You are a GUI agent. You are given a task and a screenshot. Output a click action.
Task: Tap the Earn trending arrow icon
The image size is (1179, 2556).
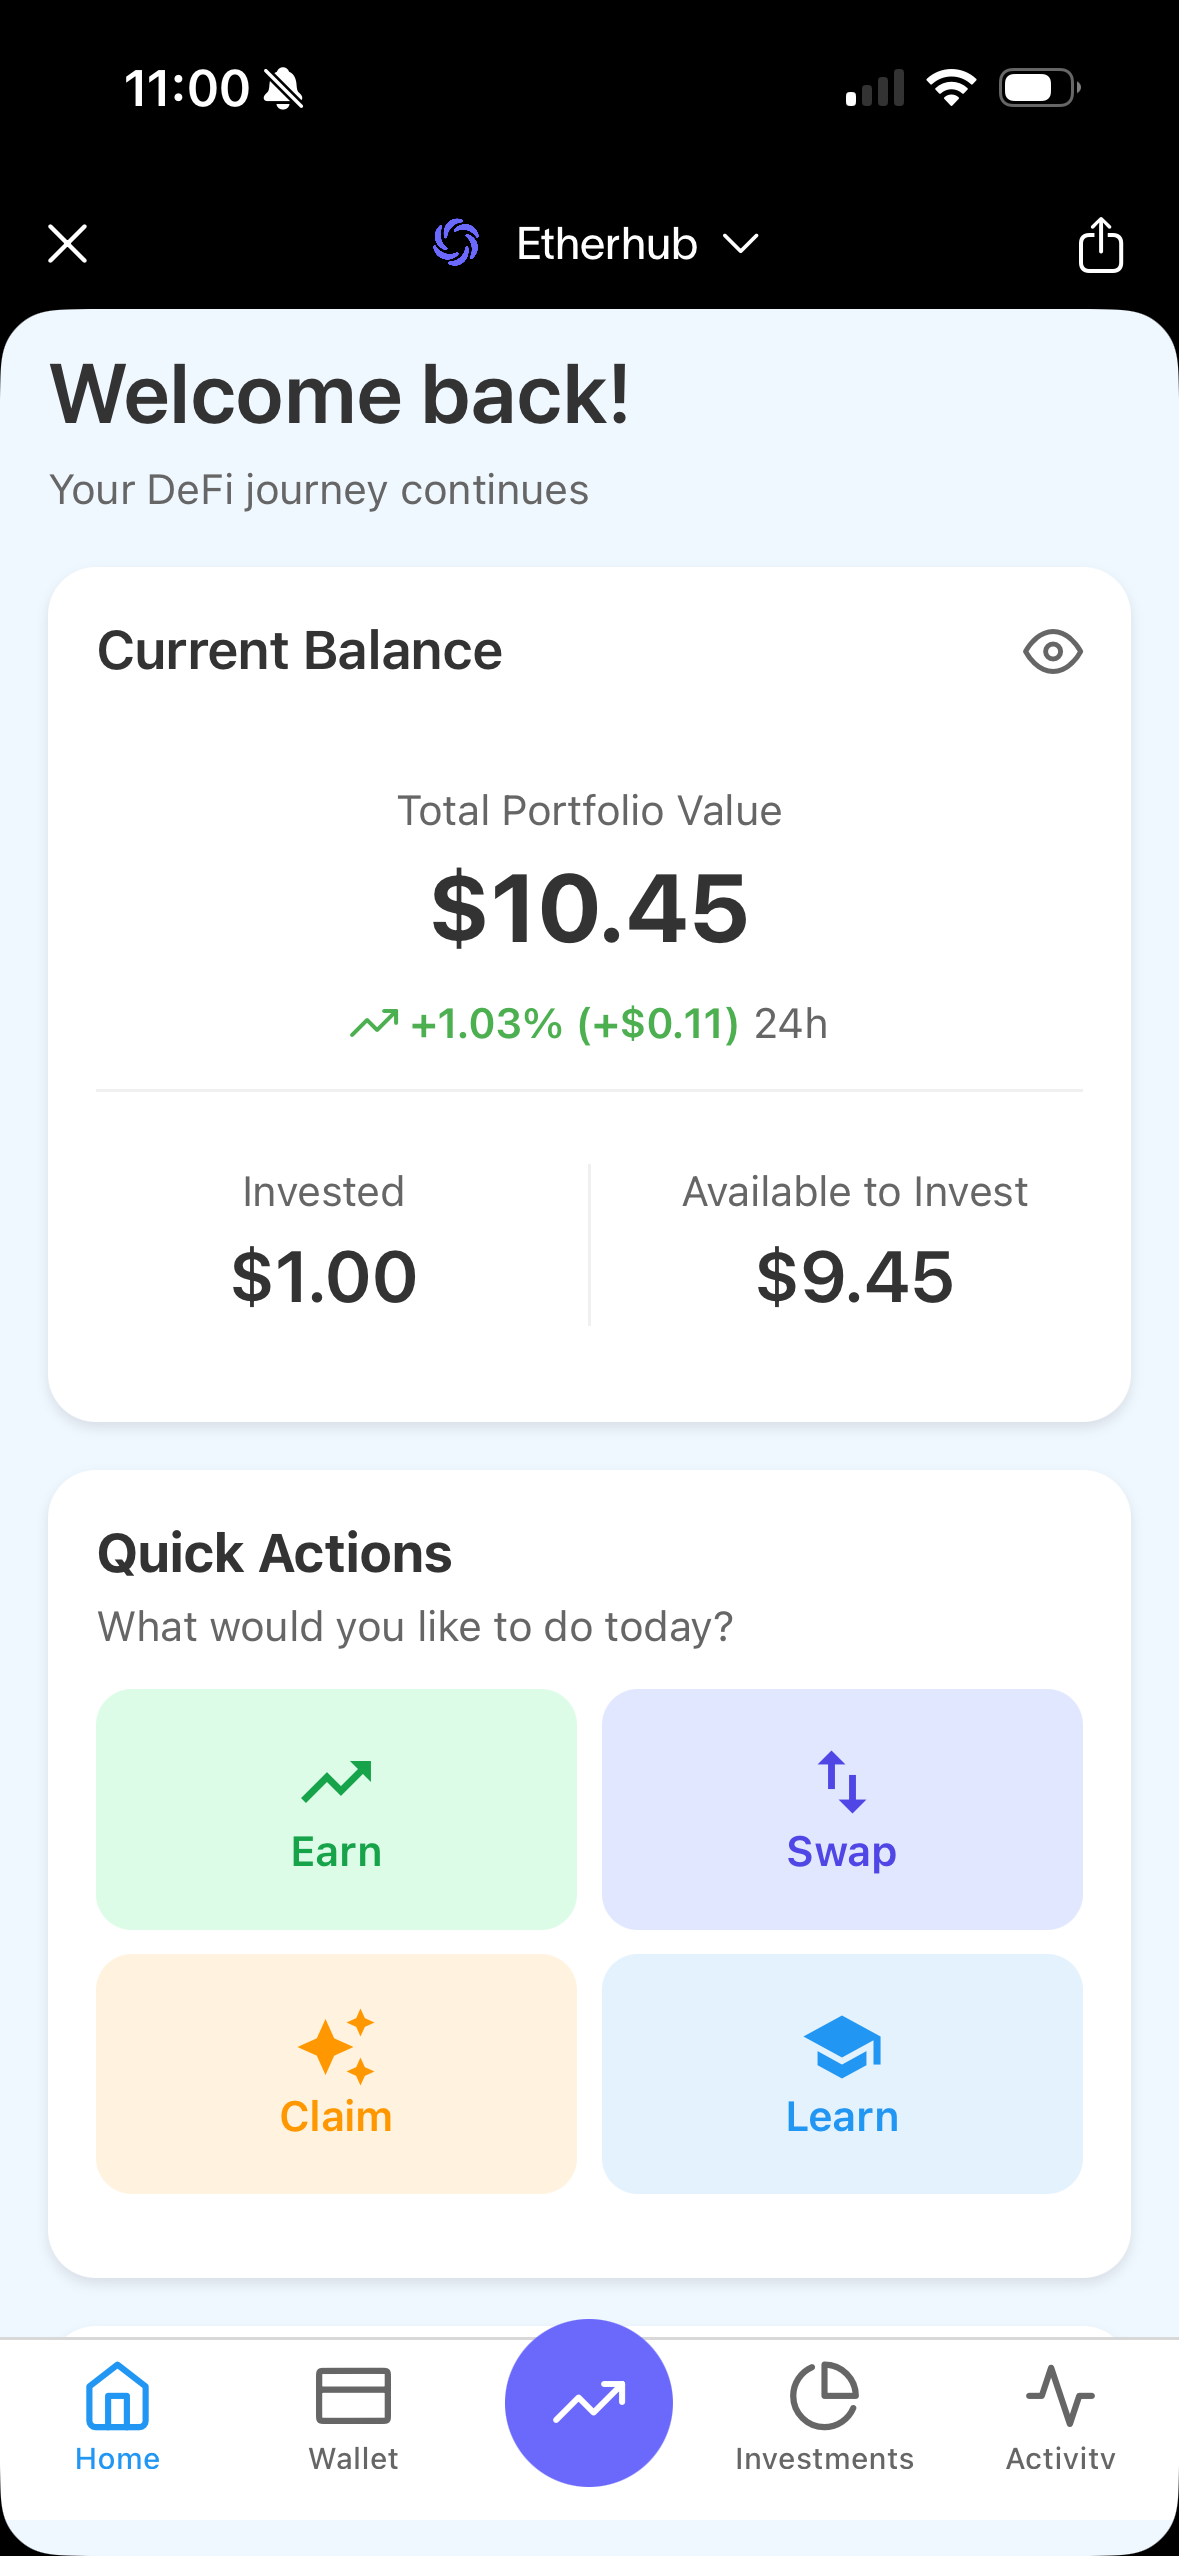pos(336,1782)
